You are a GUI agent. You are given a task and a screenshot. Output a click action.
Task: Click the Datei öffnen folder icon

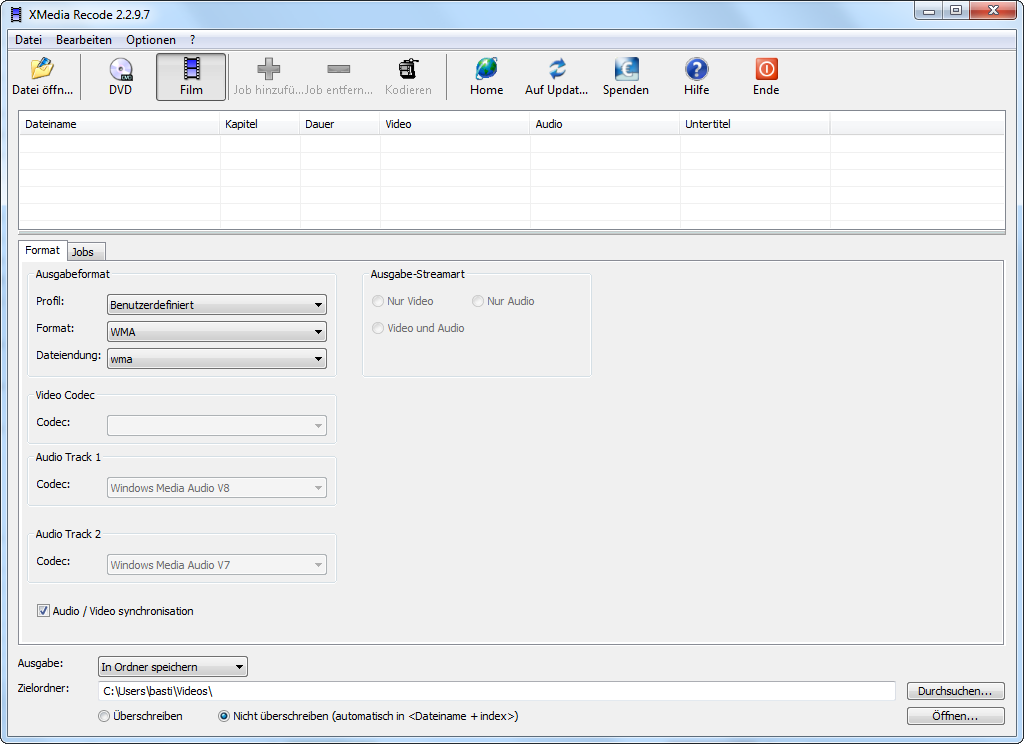click(42, 69)
